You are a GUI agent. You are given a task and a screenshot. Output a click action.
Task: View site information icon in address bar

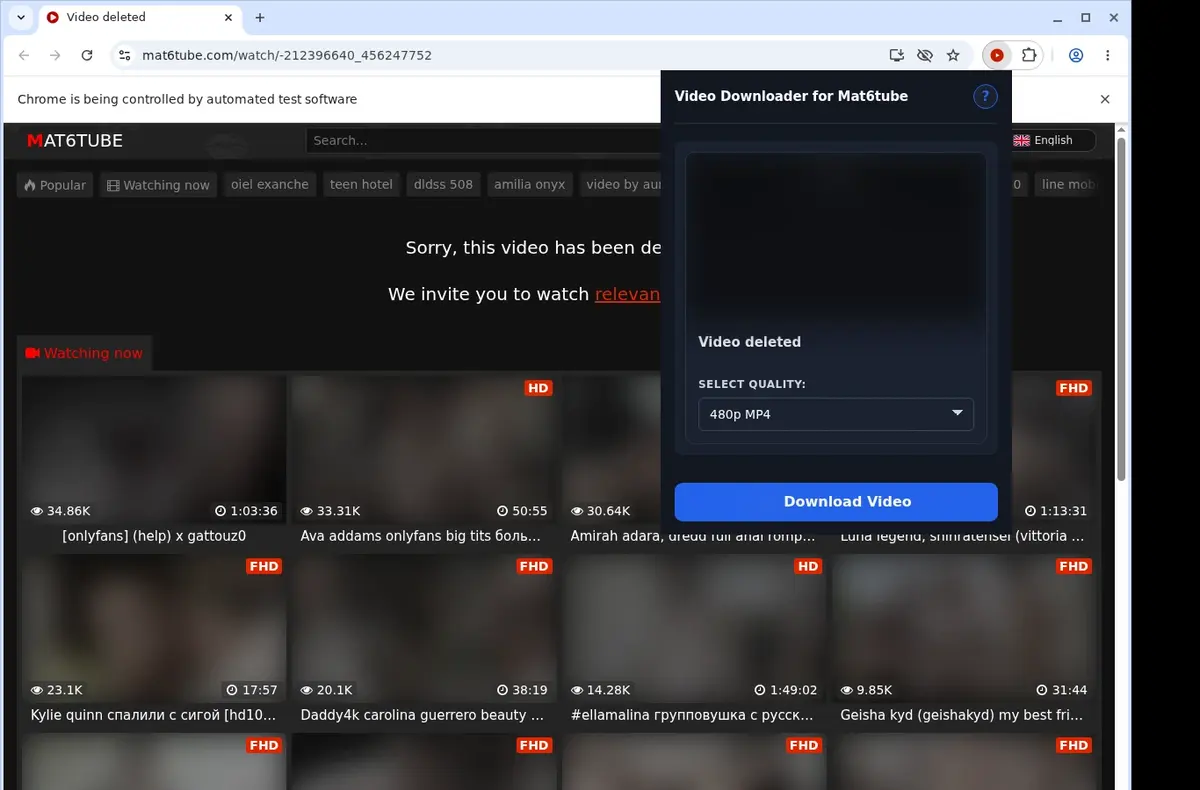tap(124, 55)
